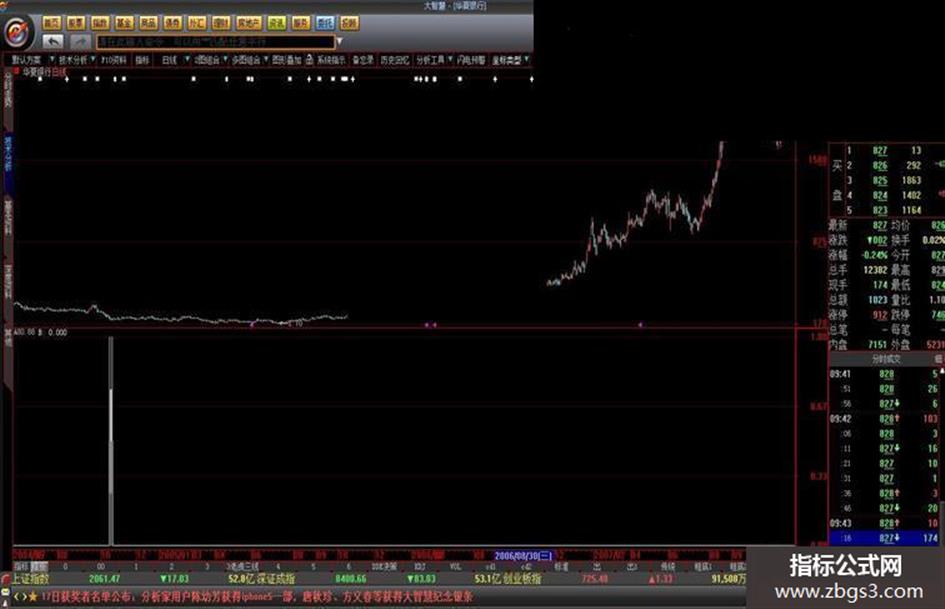Click the 华夏银行 日线 chart title
The height and width of the screenshot is (609, 945).
(x=45, y=71)
